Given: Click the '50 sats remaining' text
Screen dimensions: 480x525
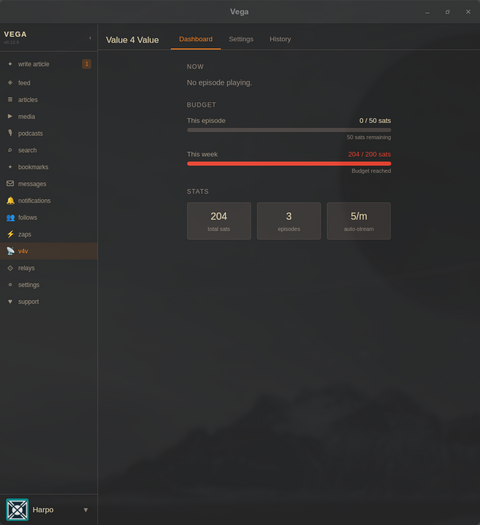Looking at the screenshot, I should (369, 137).
